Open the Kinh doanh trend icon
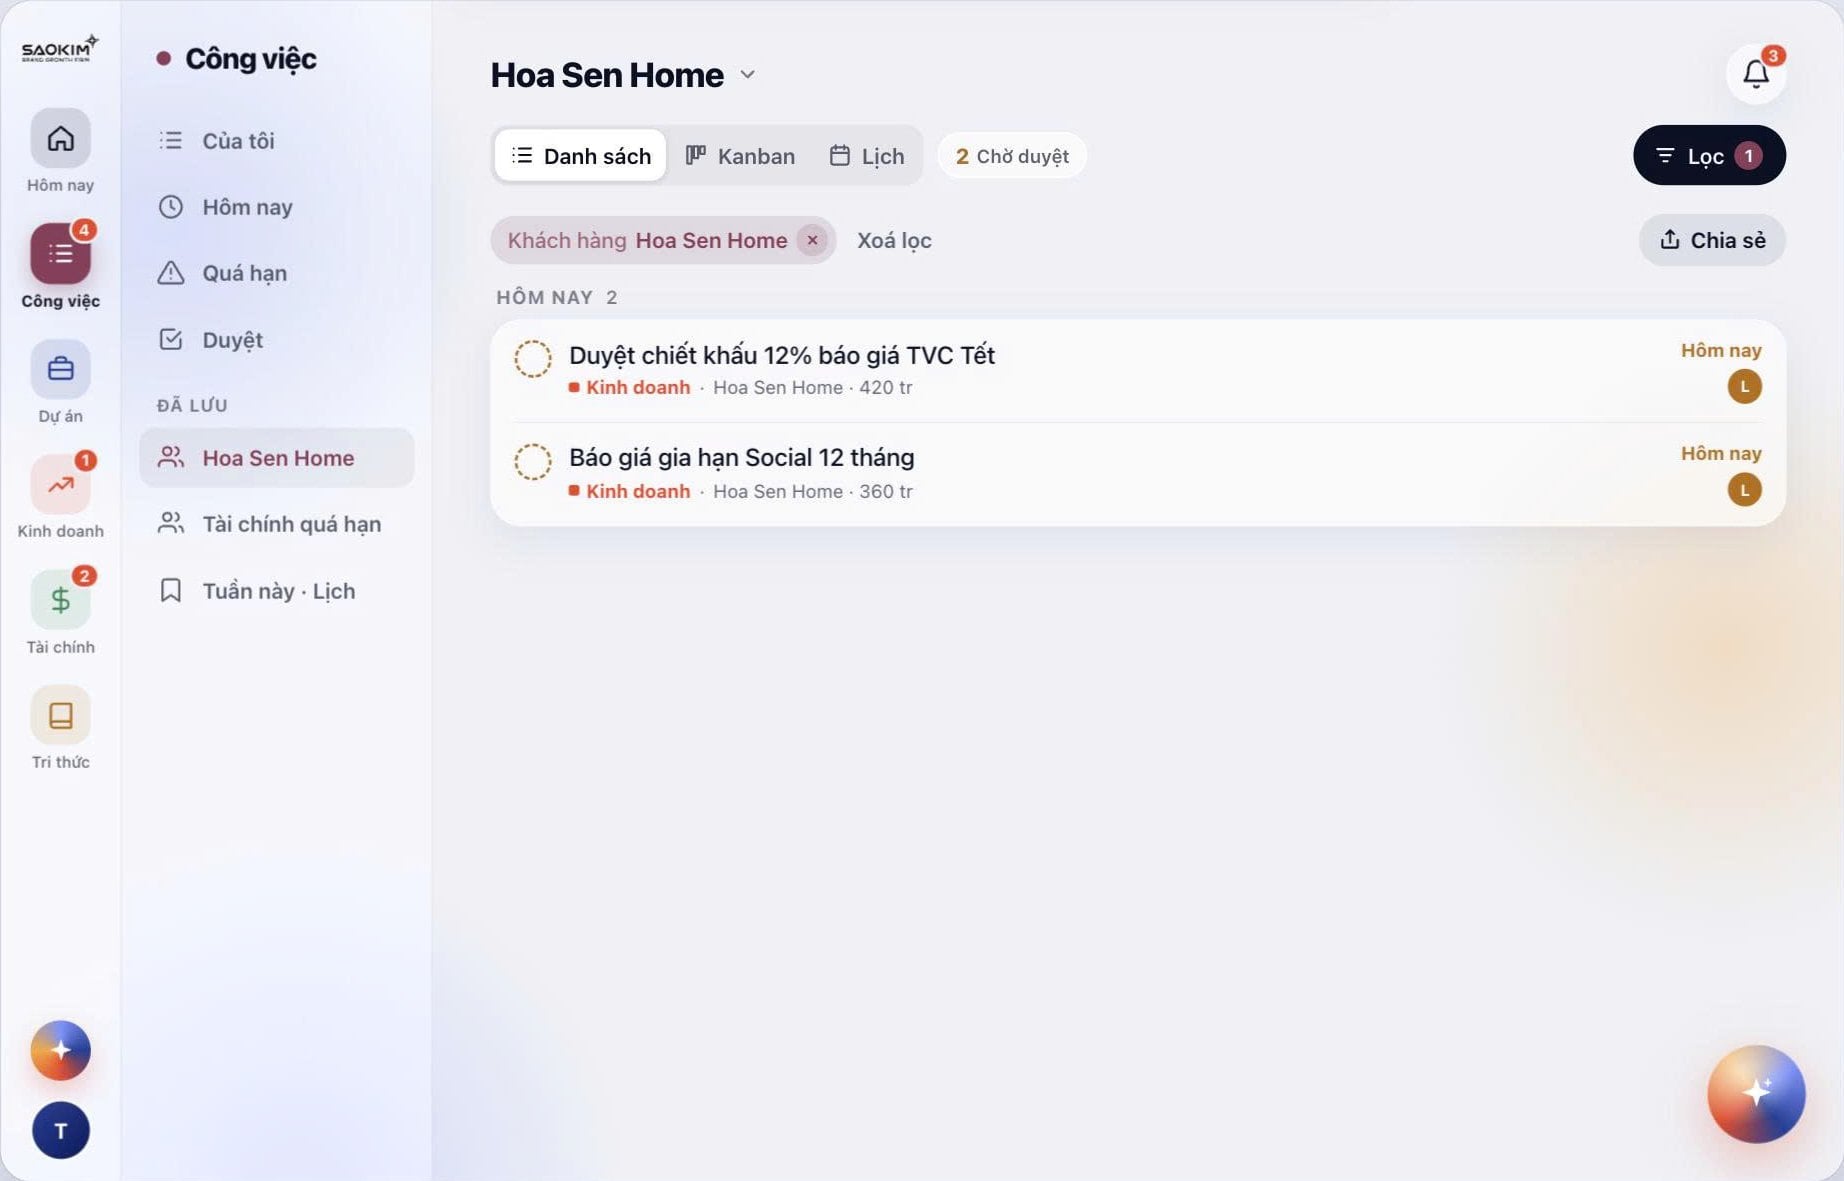 [60, 485]
